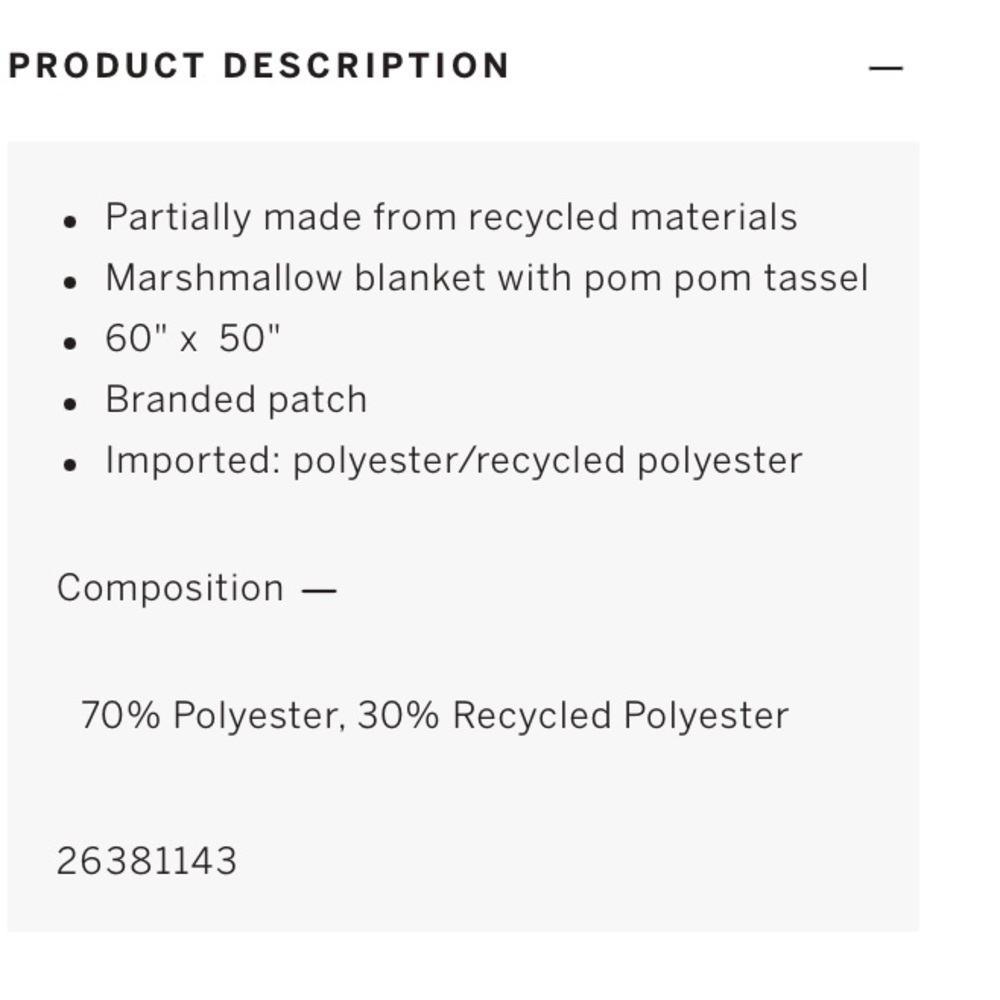Click the recycled materials bullet text
The image size is (1000, 1000).
[452, 217]
